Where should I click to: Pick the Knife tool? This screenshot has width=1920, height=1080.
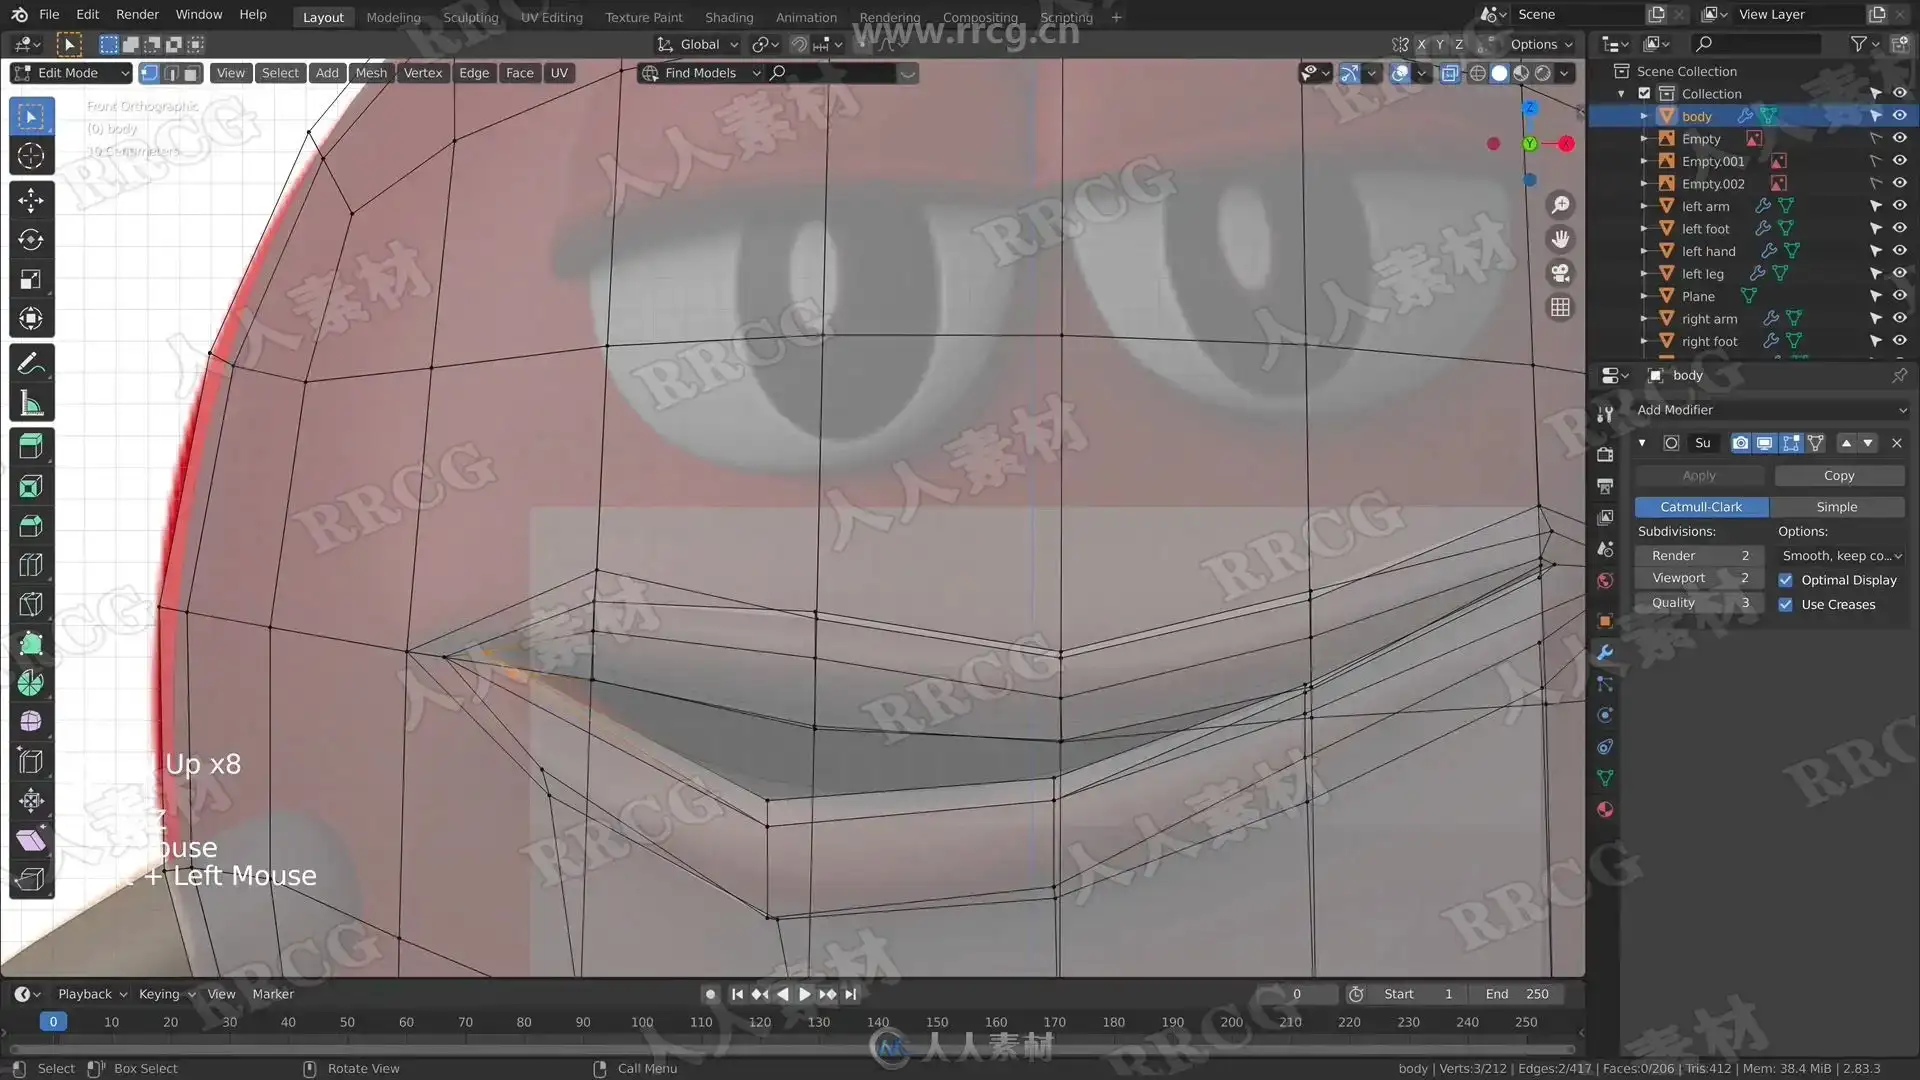pos(31,604)
